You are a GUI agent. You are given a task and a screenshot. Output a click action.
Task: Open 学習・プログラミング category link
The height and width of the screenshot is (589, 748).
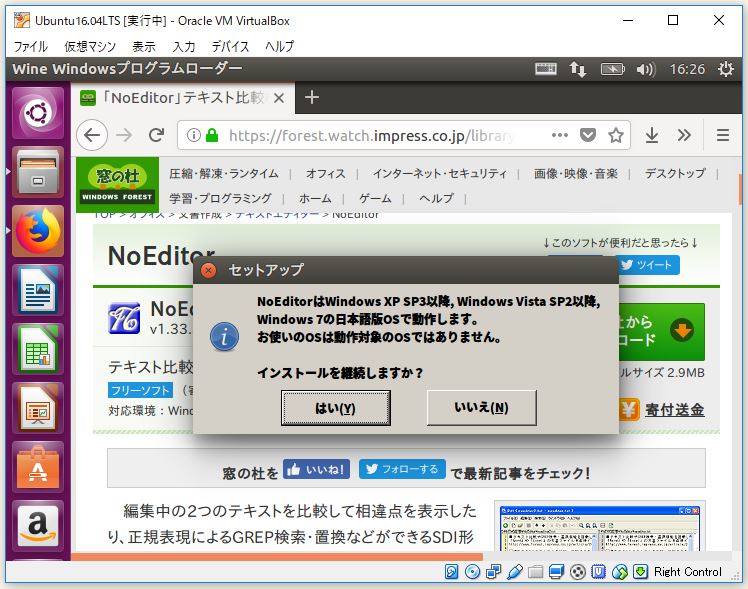pos(220,198)
